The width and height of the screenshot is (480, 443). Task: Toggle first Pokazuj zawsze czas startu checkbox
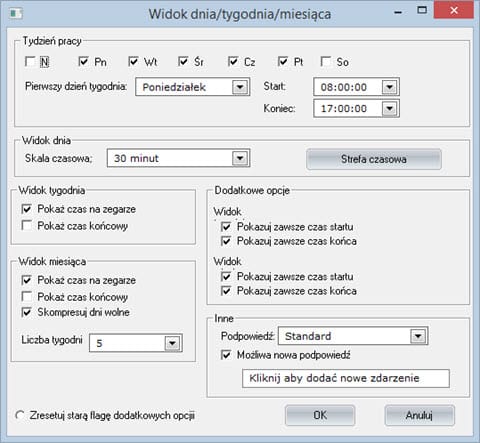226,227
